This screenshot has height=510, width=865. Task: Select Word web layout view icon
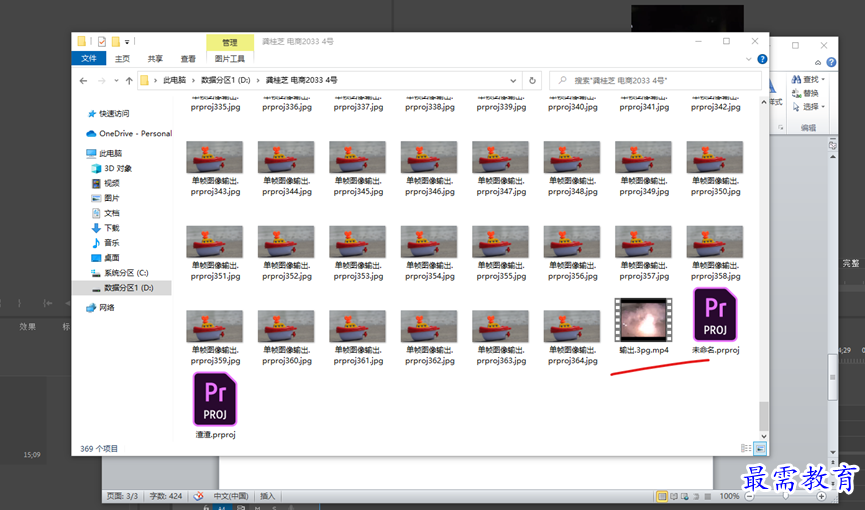tap(685, 496)
